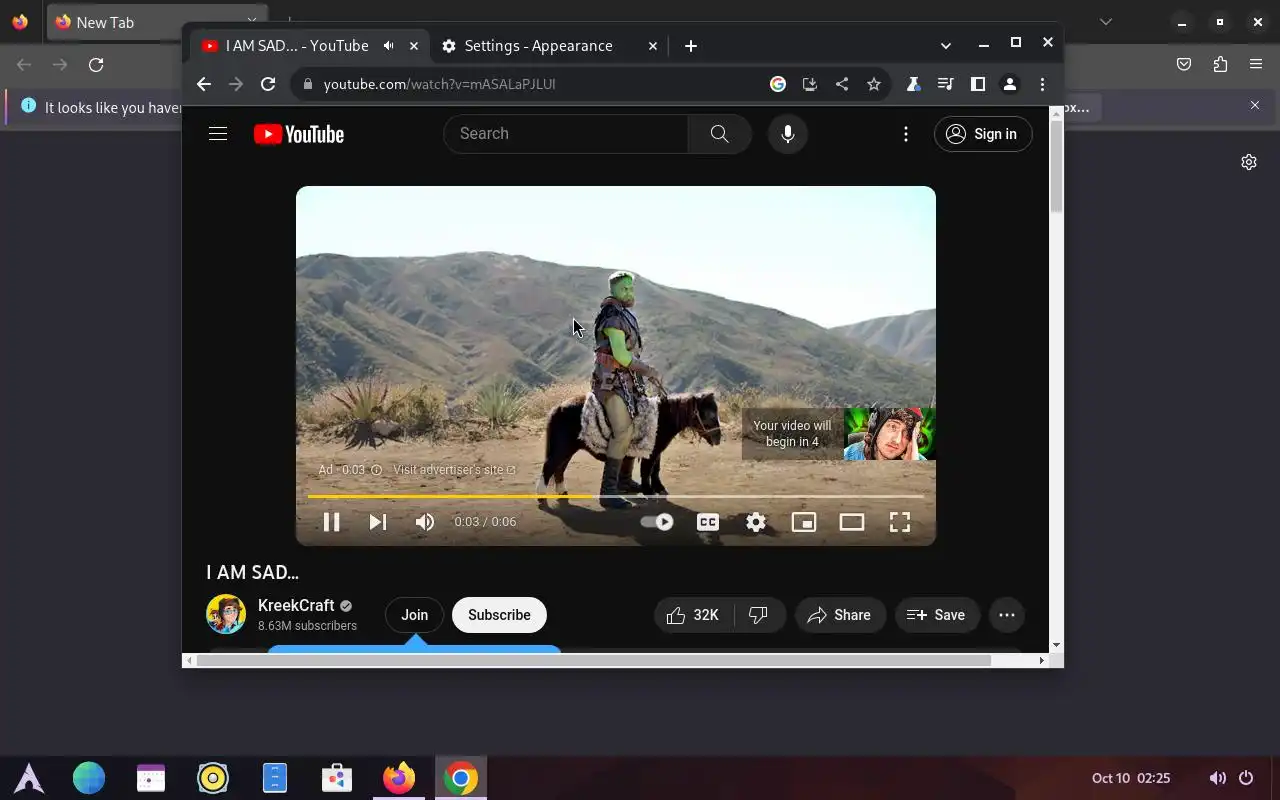Screen dimensions: 1280x800
Task: Open Chrome's three-dot main menu
Action: tap(1042, 84)
